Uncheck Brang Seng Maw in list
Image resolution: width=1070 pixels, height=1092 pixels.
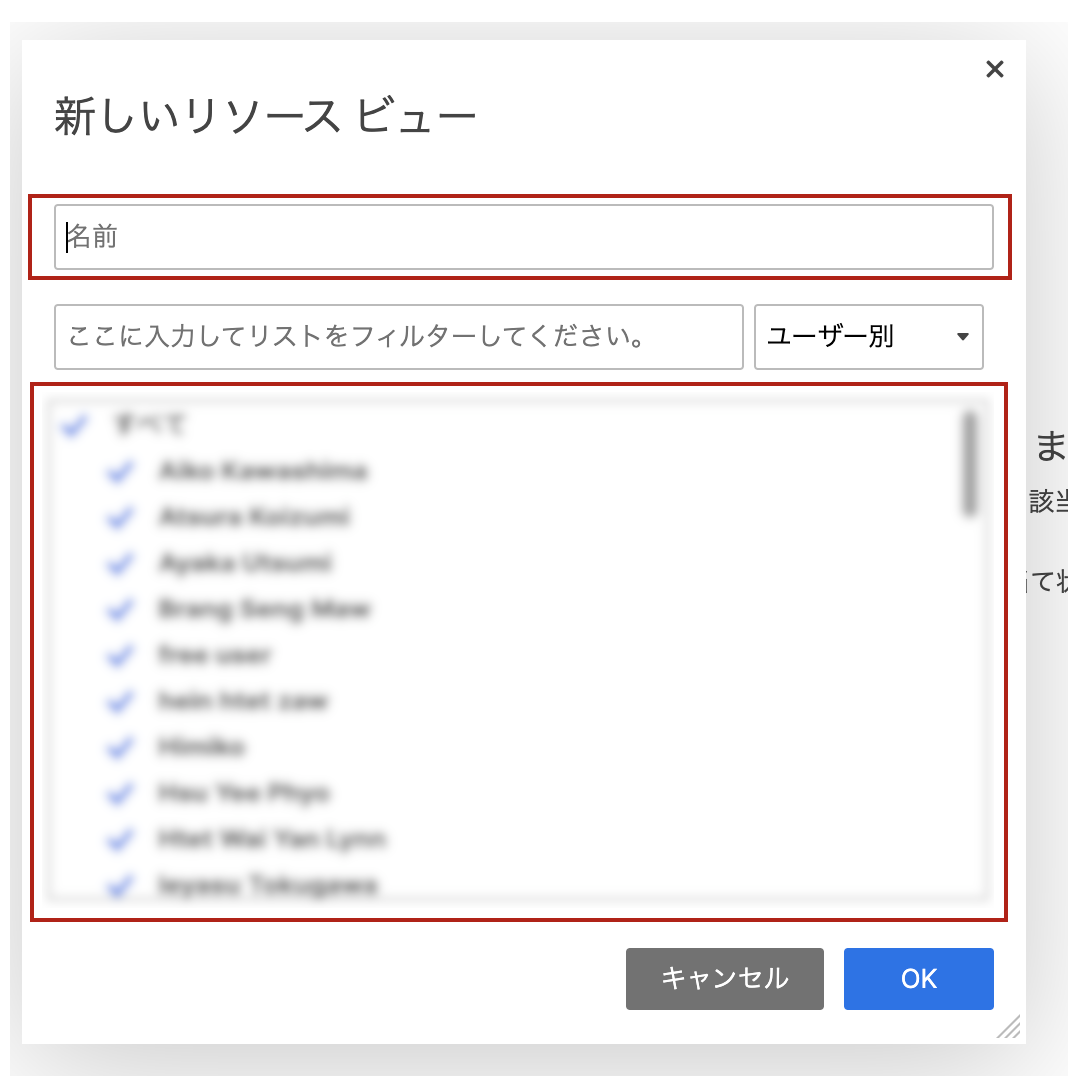[x=120, y=609]
